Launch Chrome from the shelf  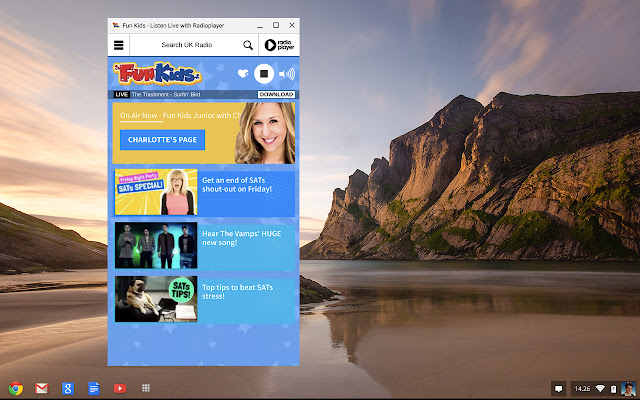point(16,388)
